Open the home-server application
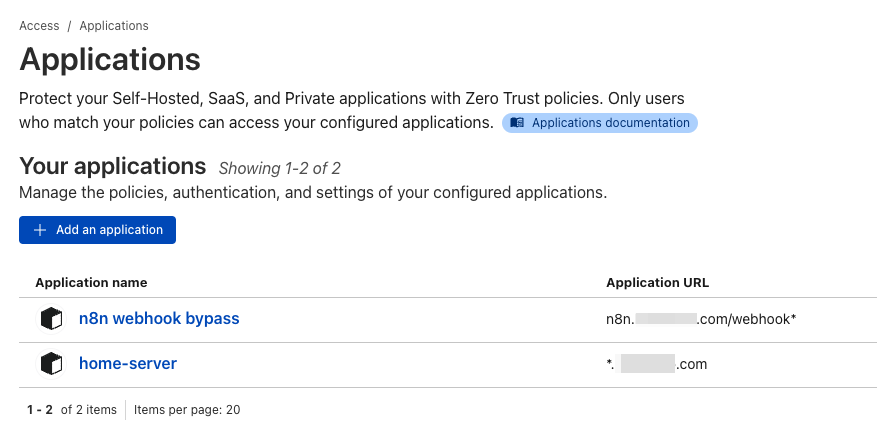This screenshot has width=877, height=432. coord(128,364)
